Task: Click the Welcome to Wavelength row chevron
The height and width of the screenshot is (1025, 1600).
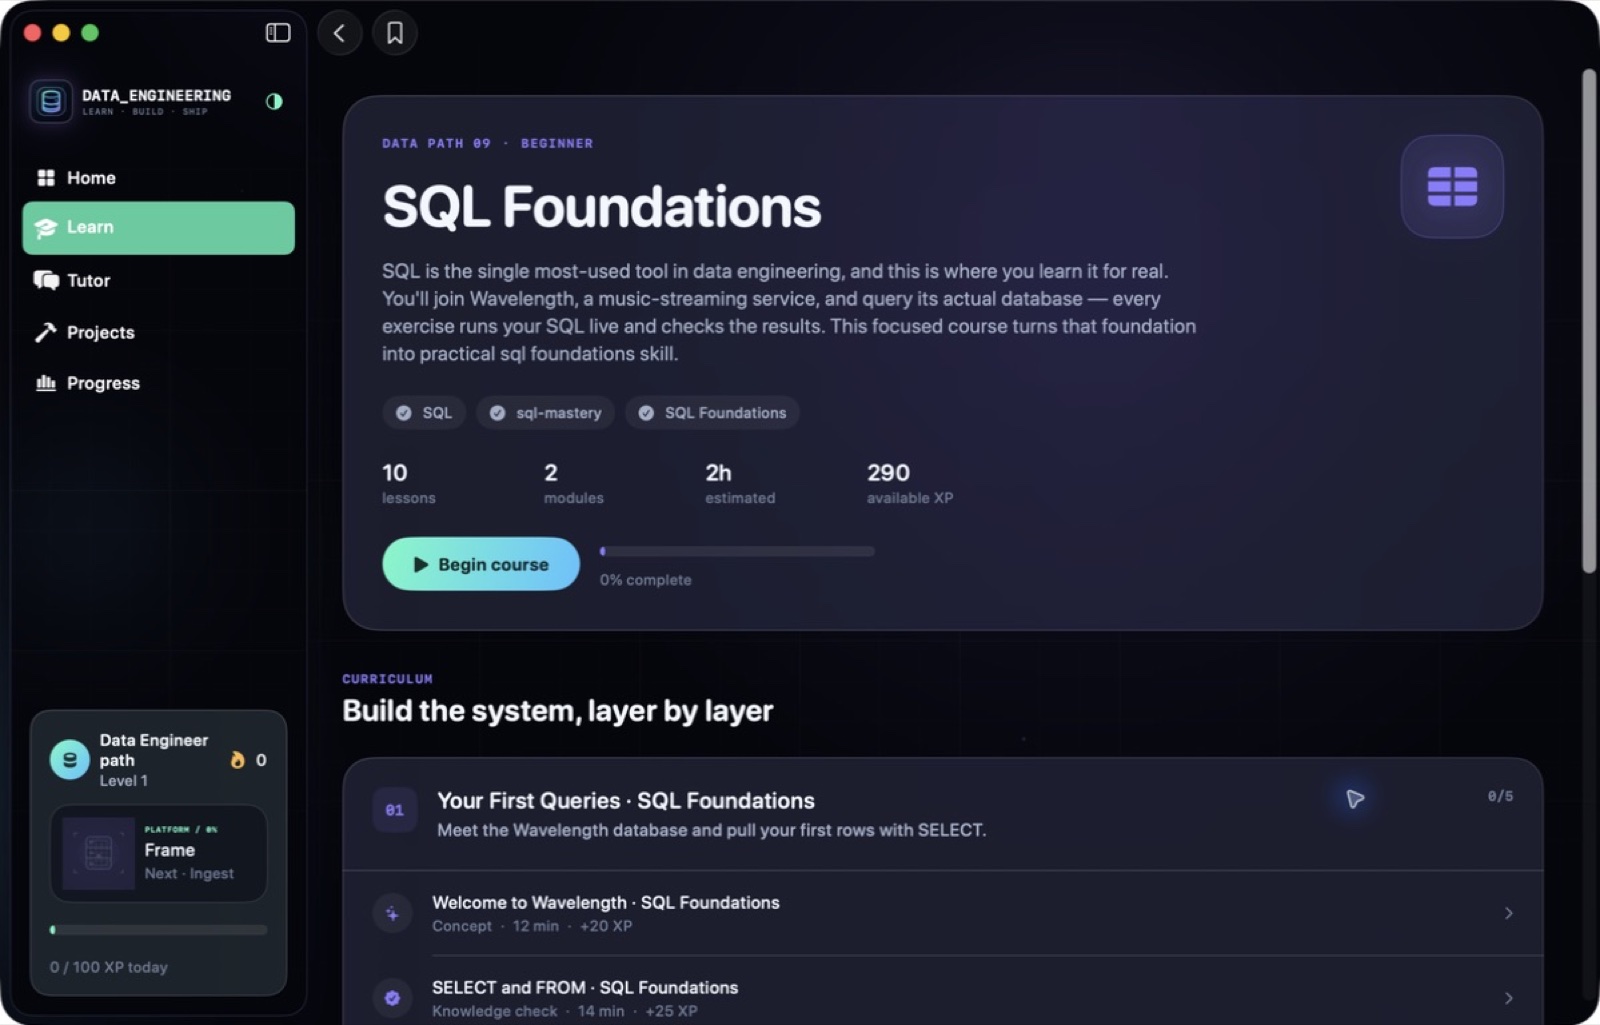Action: (x=1508, y=913)
